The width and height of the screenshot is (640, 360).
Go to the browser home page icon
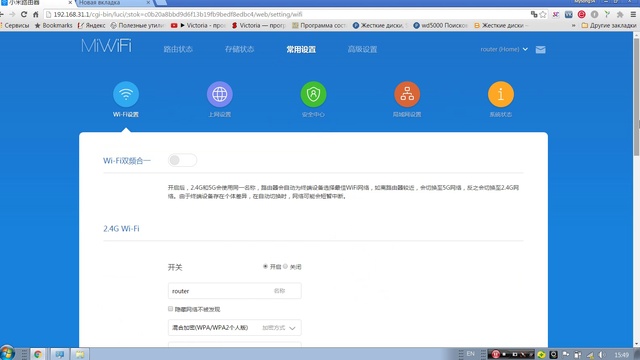pos(36,14)
